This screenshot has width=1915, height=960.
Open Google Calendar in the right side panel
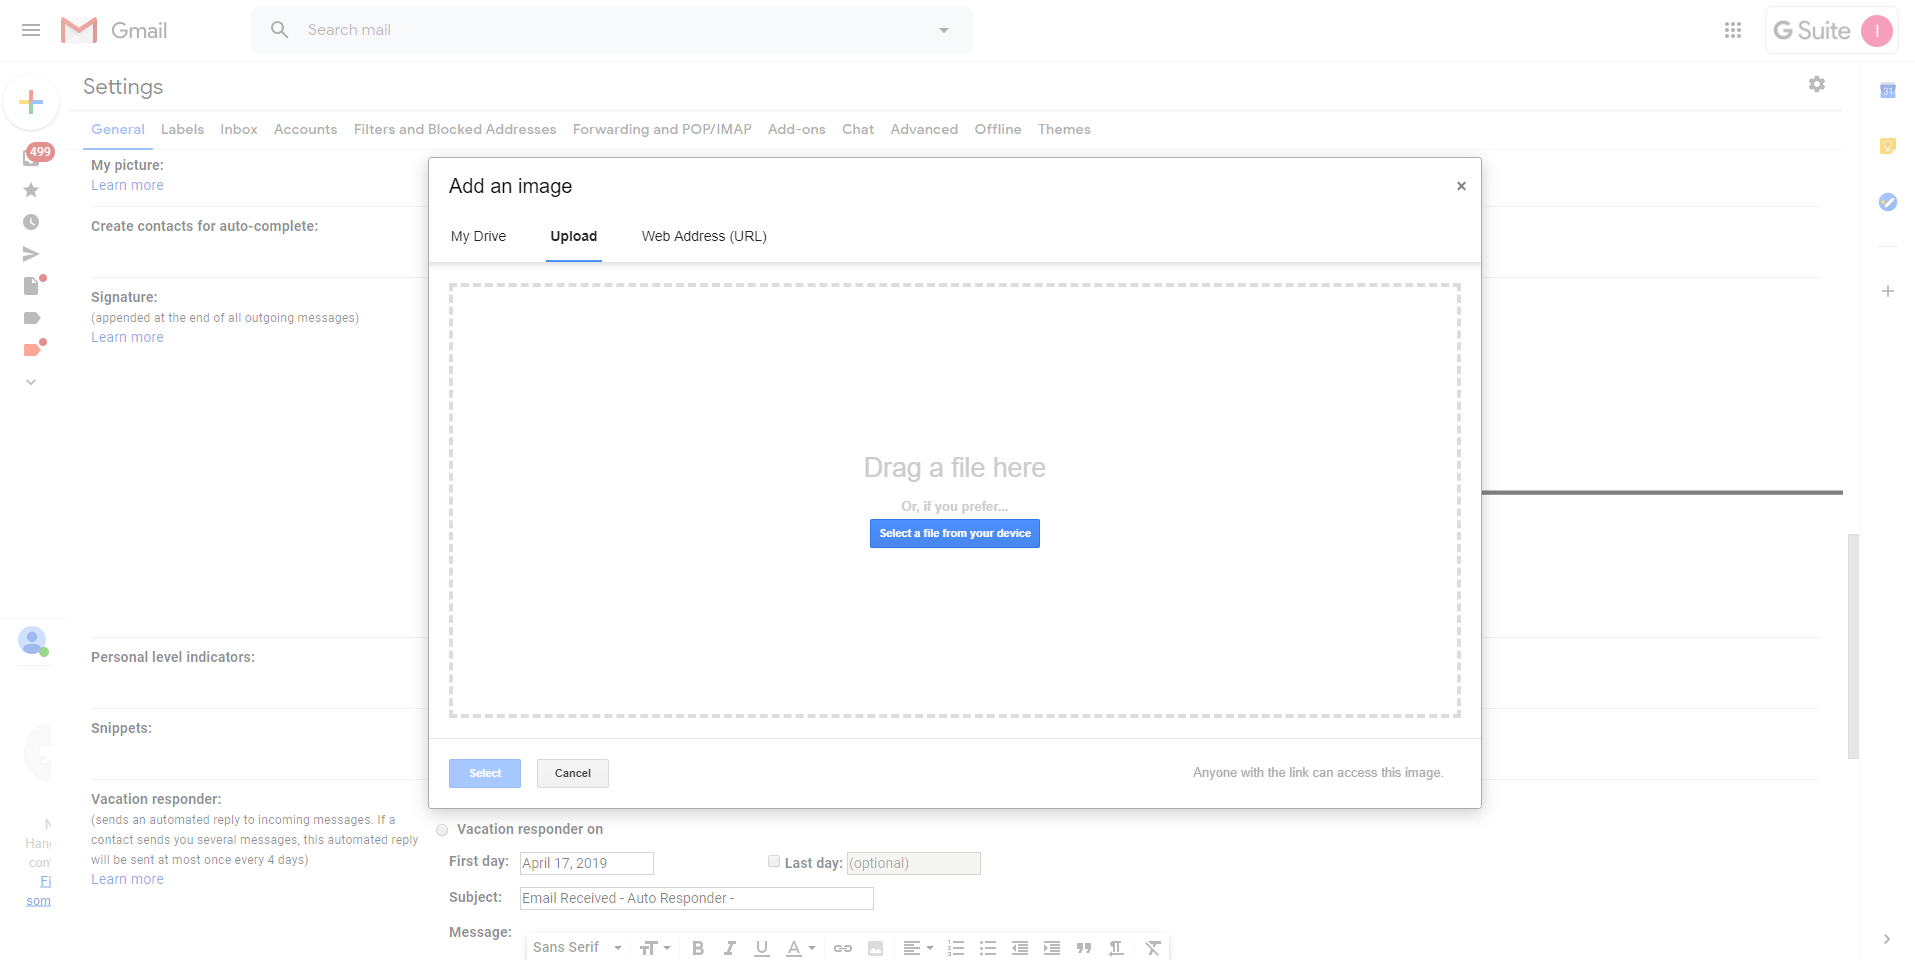[x=1888, y=90]
